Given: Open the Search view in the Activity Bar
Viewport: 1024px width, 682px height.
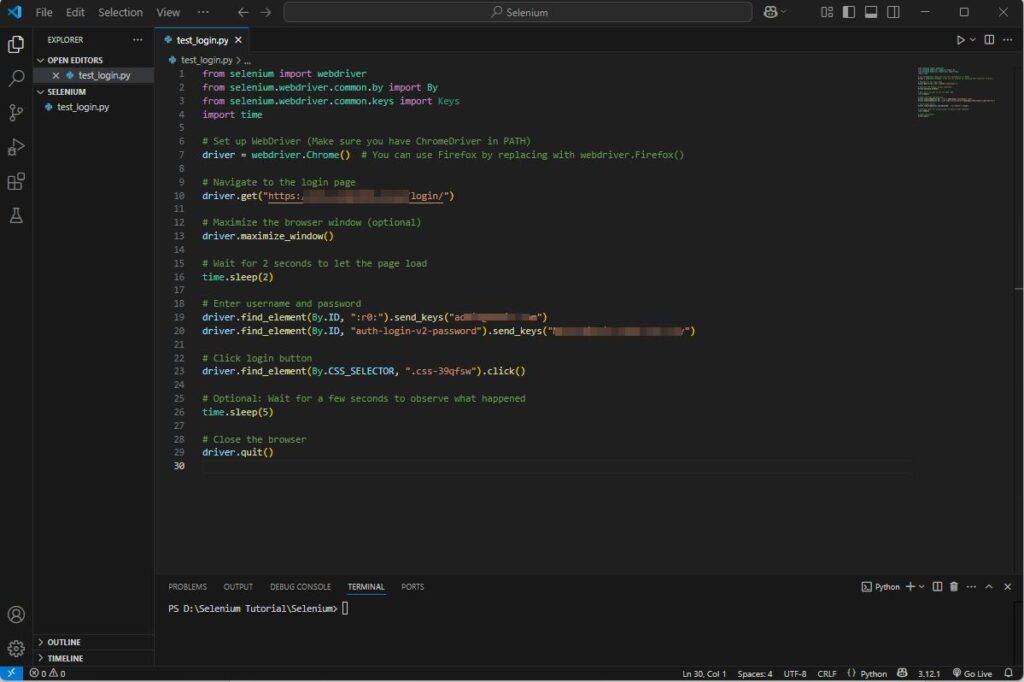Looking at the screenshot, I should pos(14,76).
